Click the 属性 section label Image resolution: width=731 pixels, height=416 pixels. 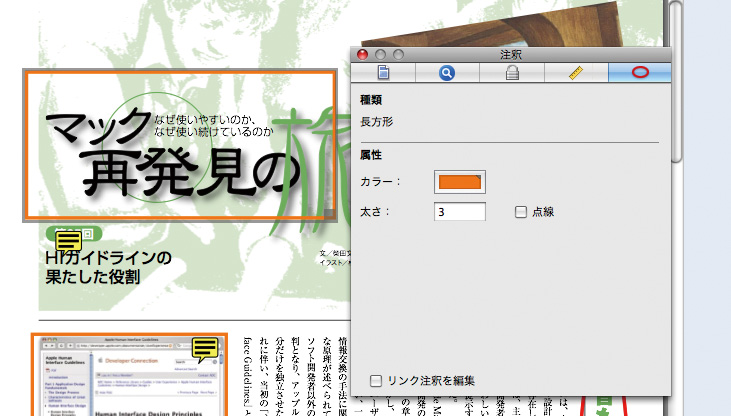click(371, 155)
